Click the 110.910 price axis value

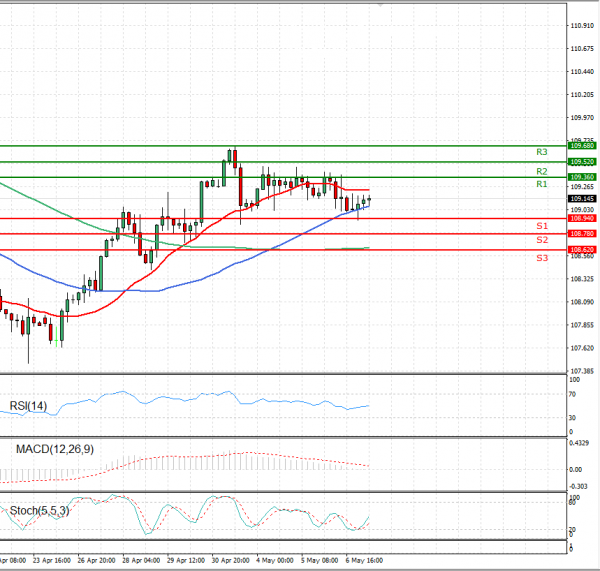pos(582,26)
